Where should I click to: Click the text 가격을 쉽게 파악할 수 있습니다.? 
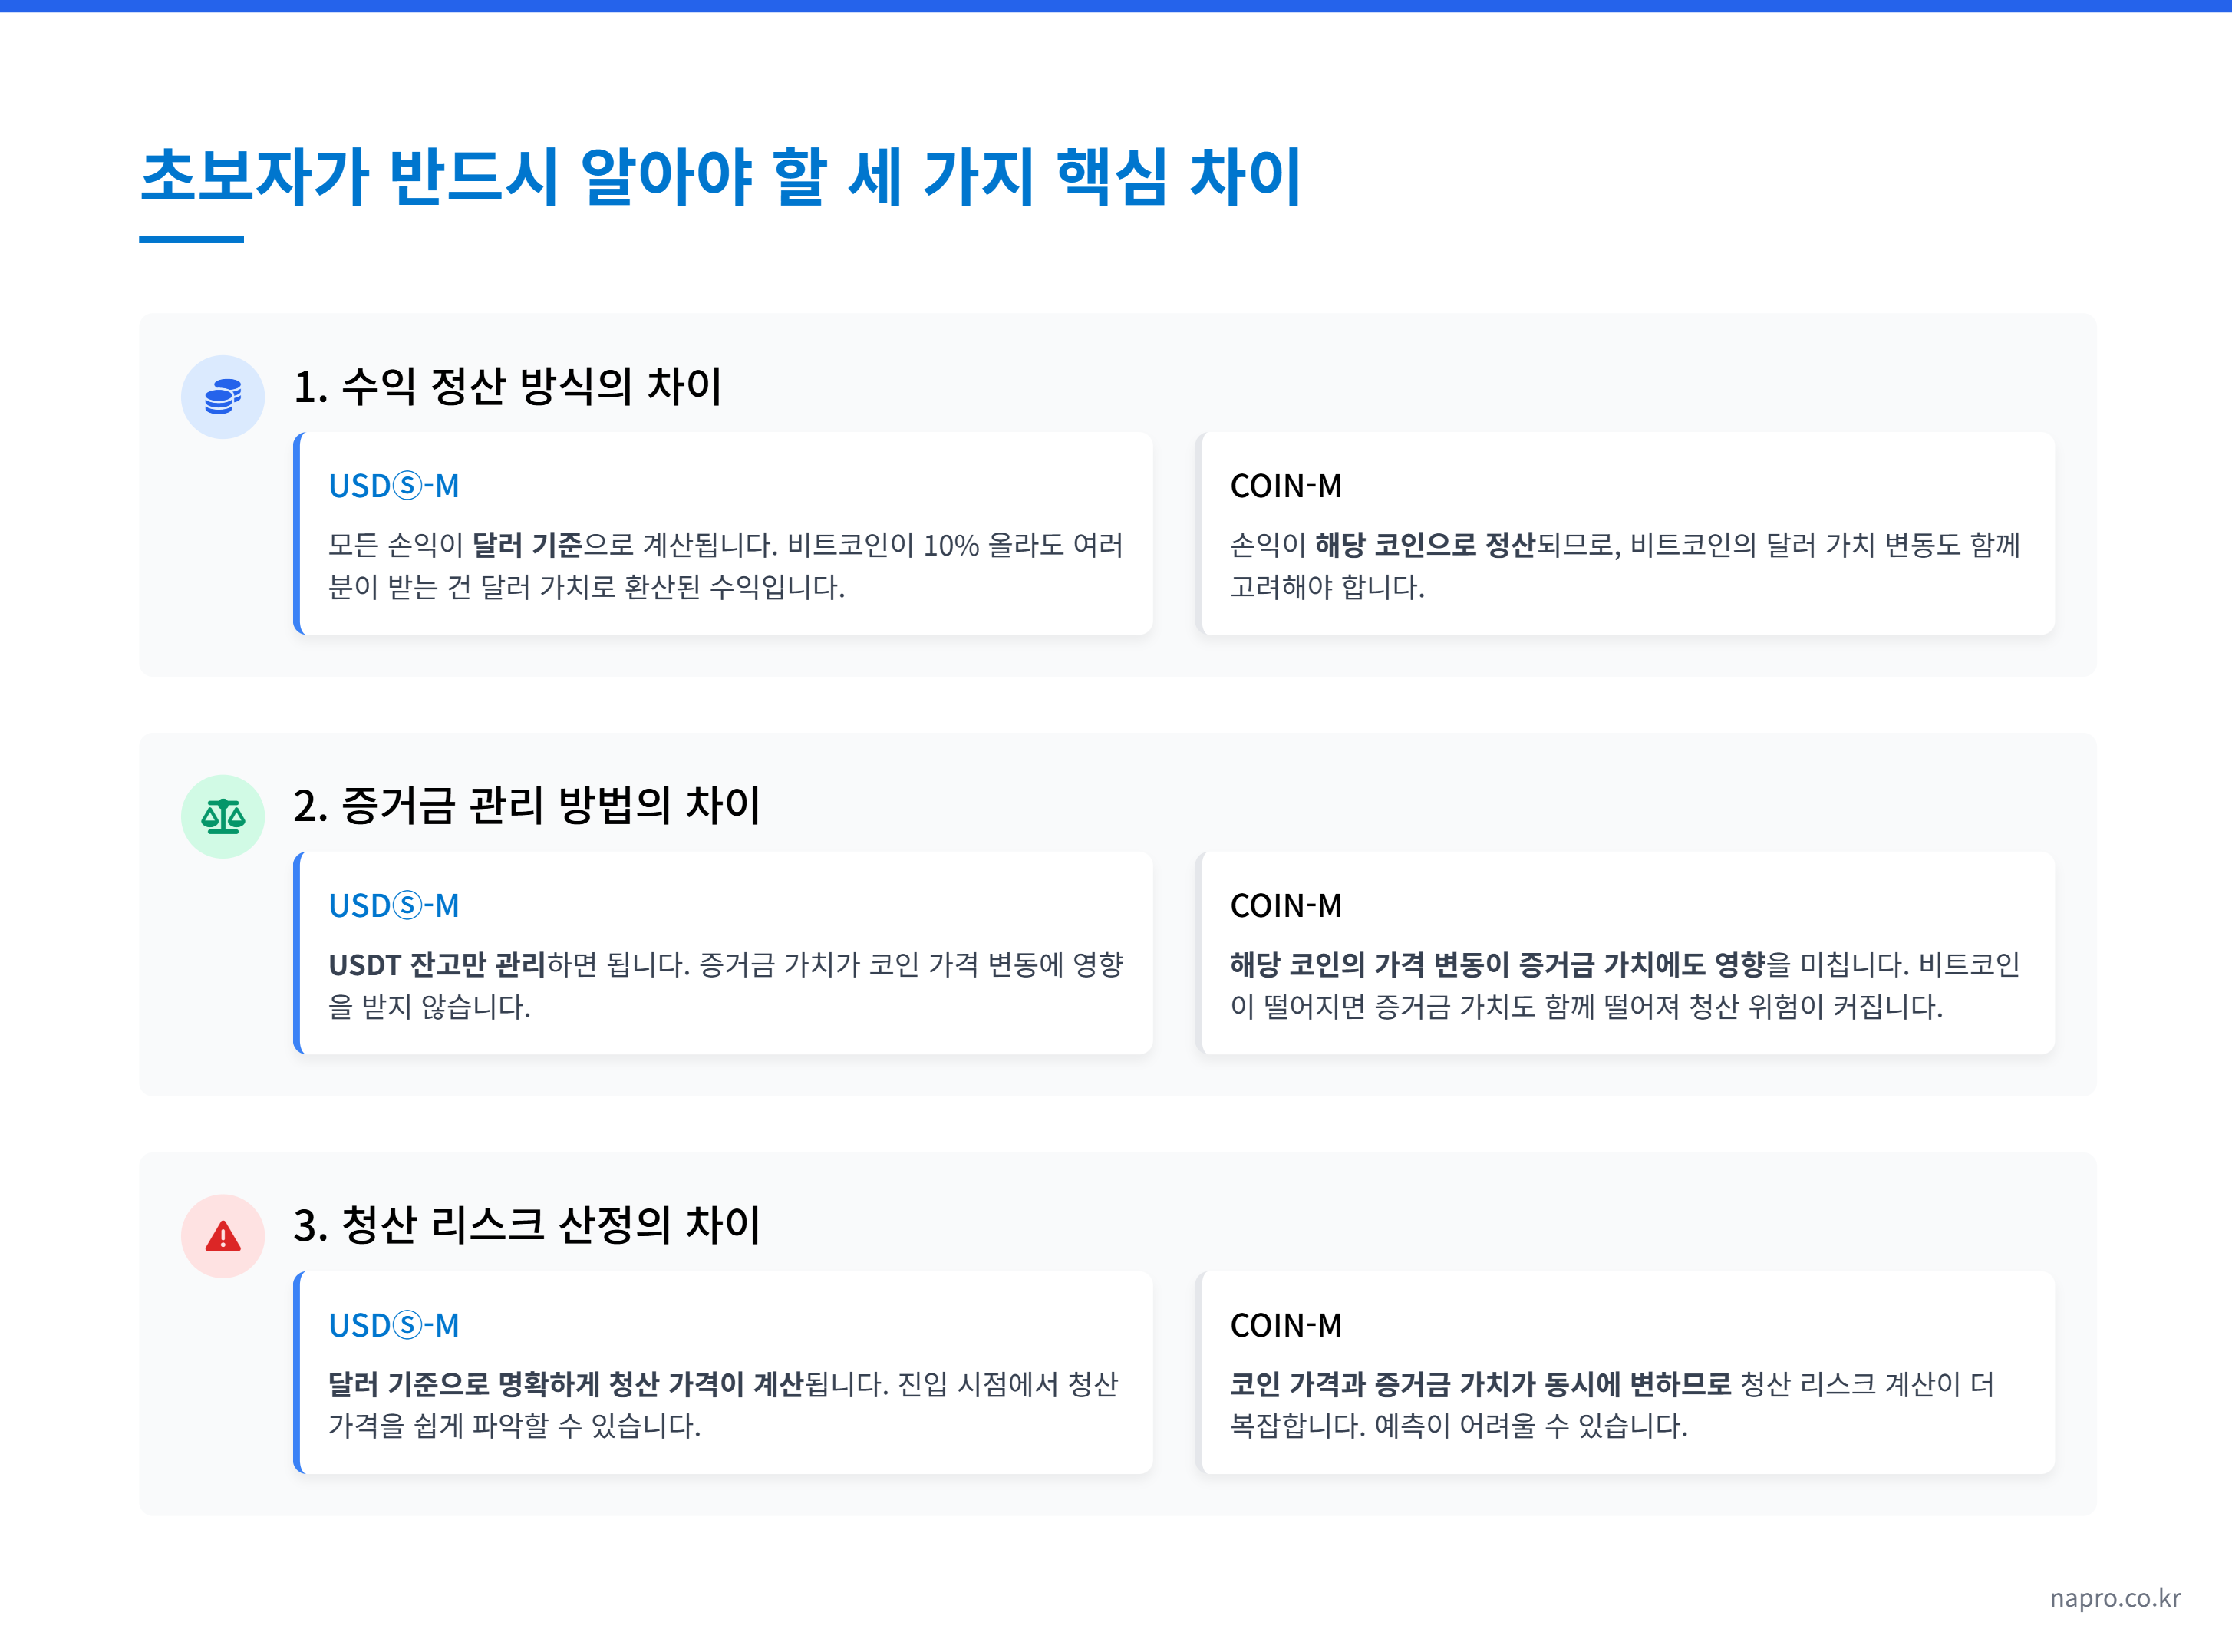[514, 1425]
